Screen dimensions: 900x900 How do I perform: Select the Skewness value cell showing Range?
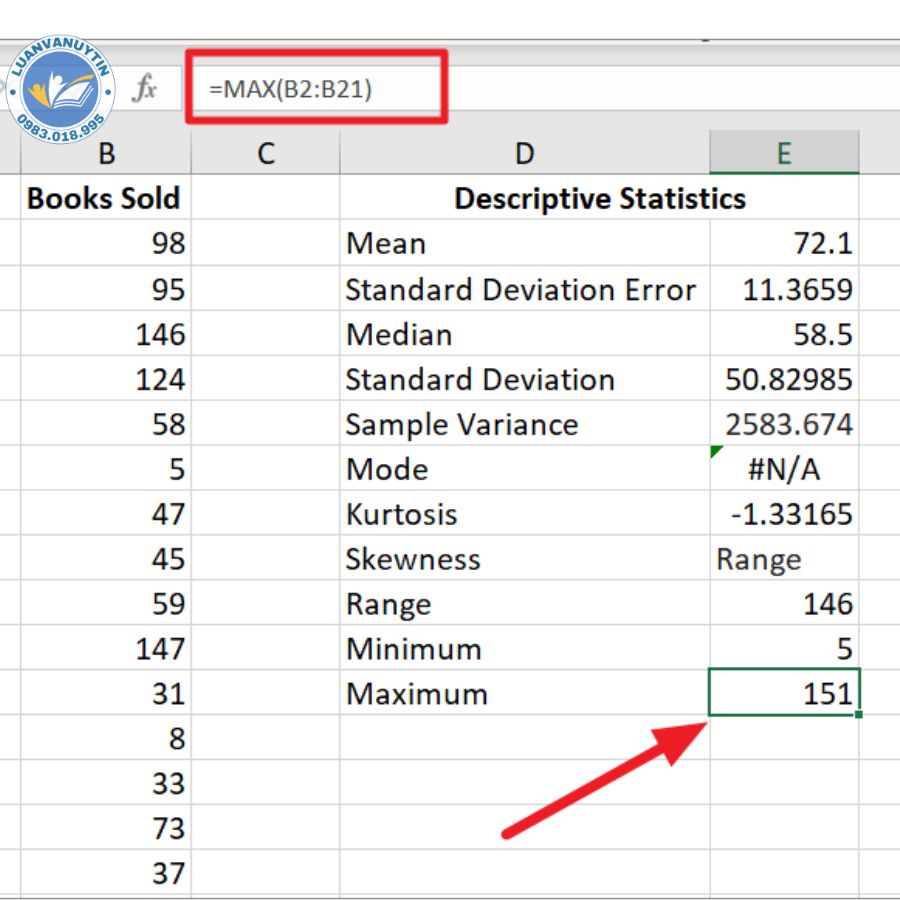coord(784,559)
